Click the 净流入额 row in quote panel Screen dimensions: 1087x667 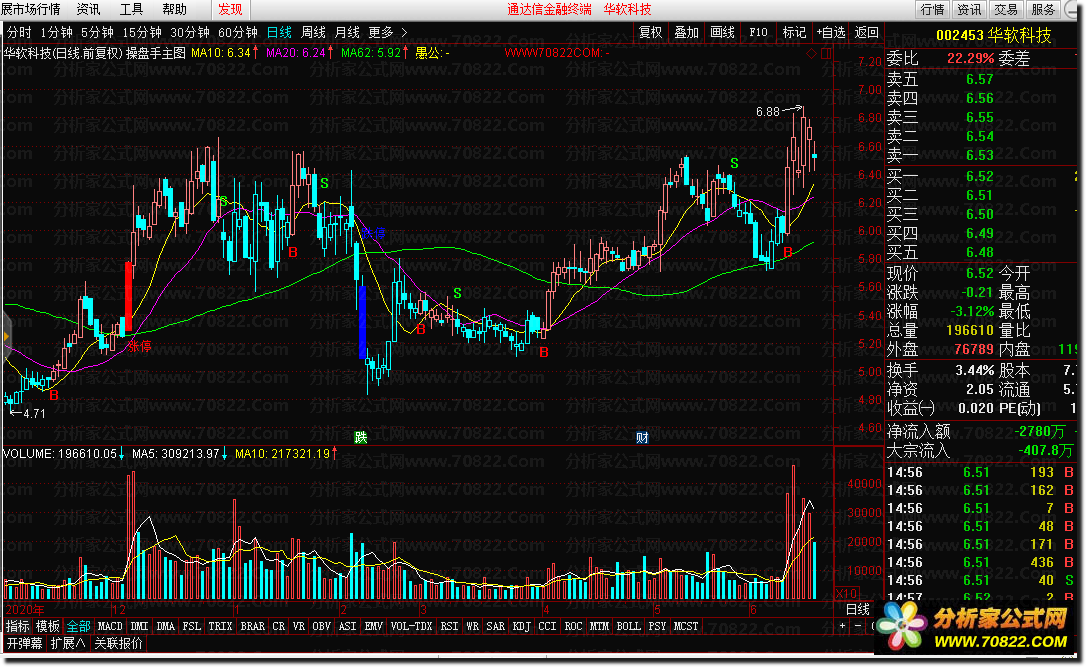(x=981, y=431)
